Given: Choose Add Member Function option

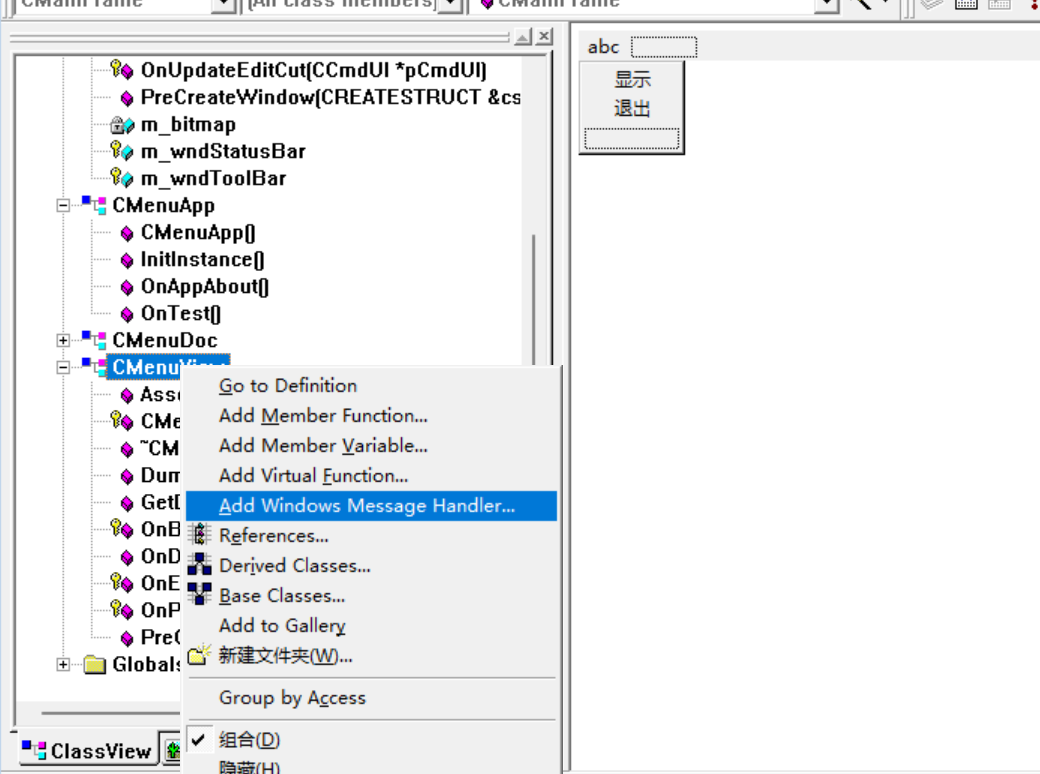Looking at the screenshot, I should (323, 416).
